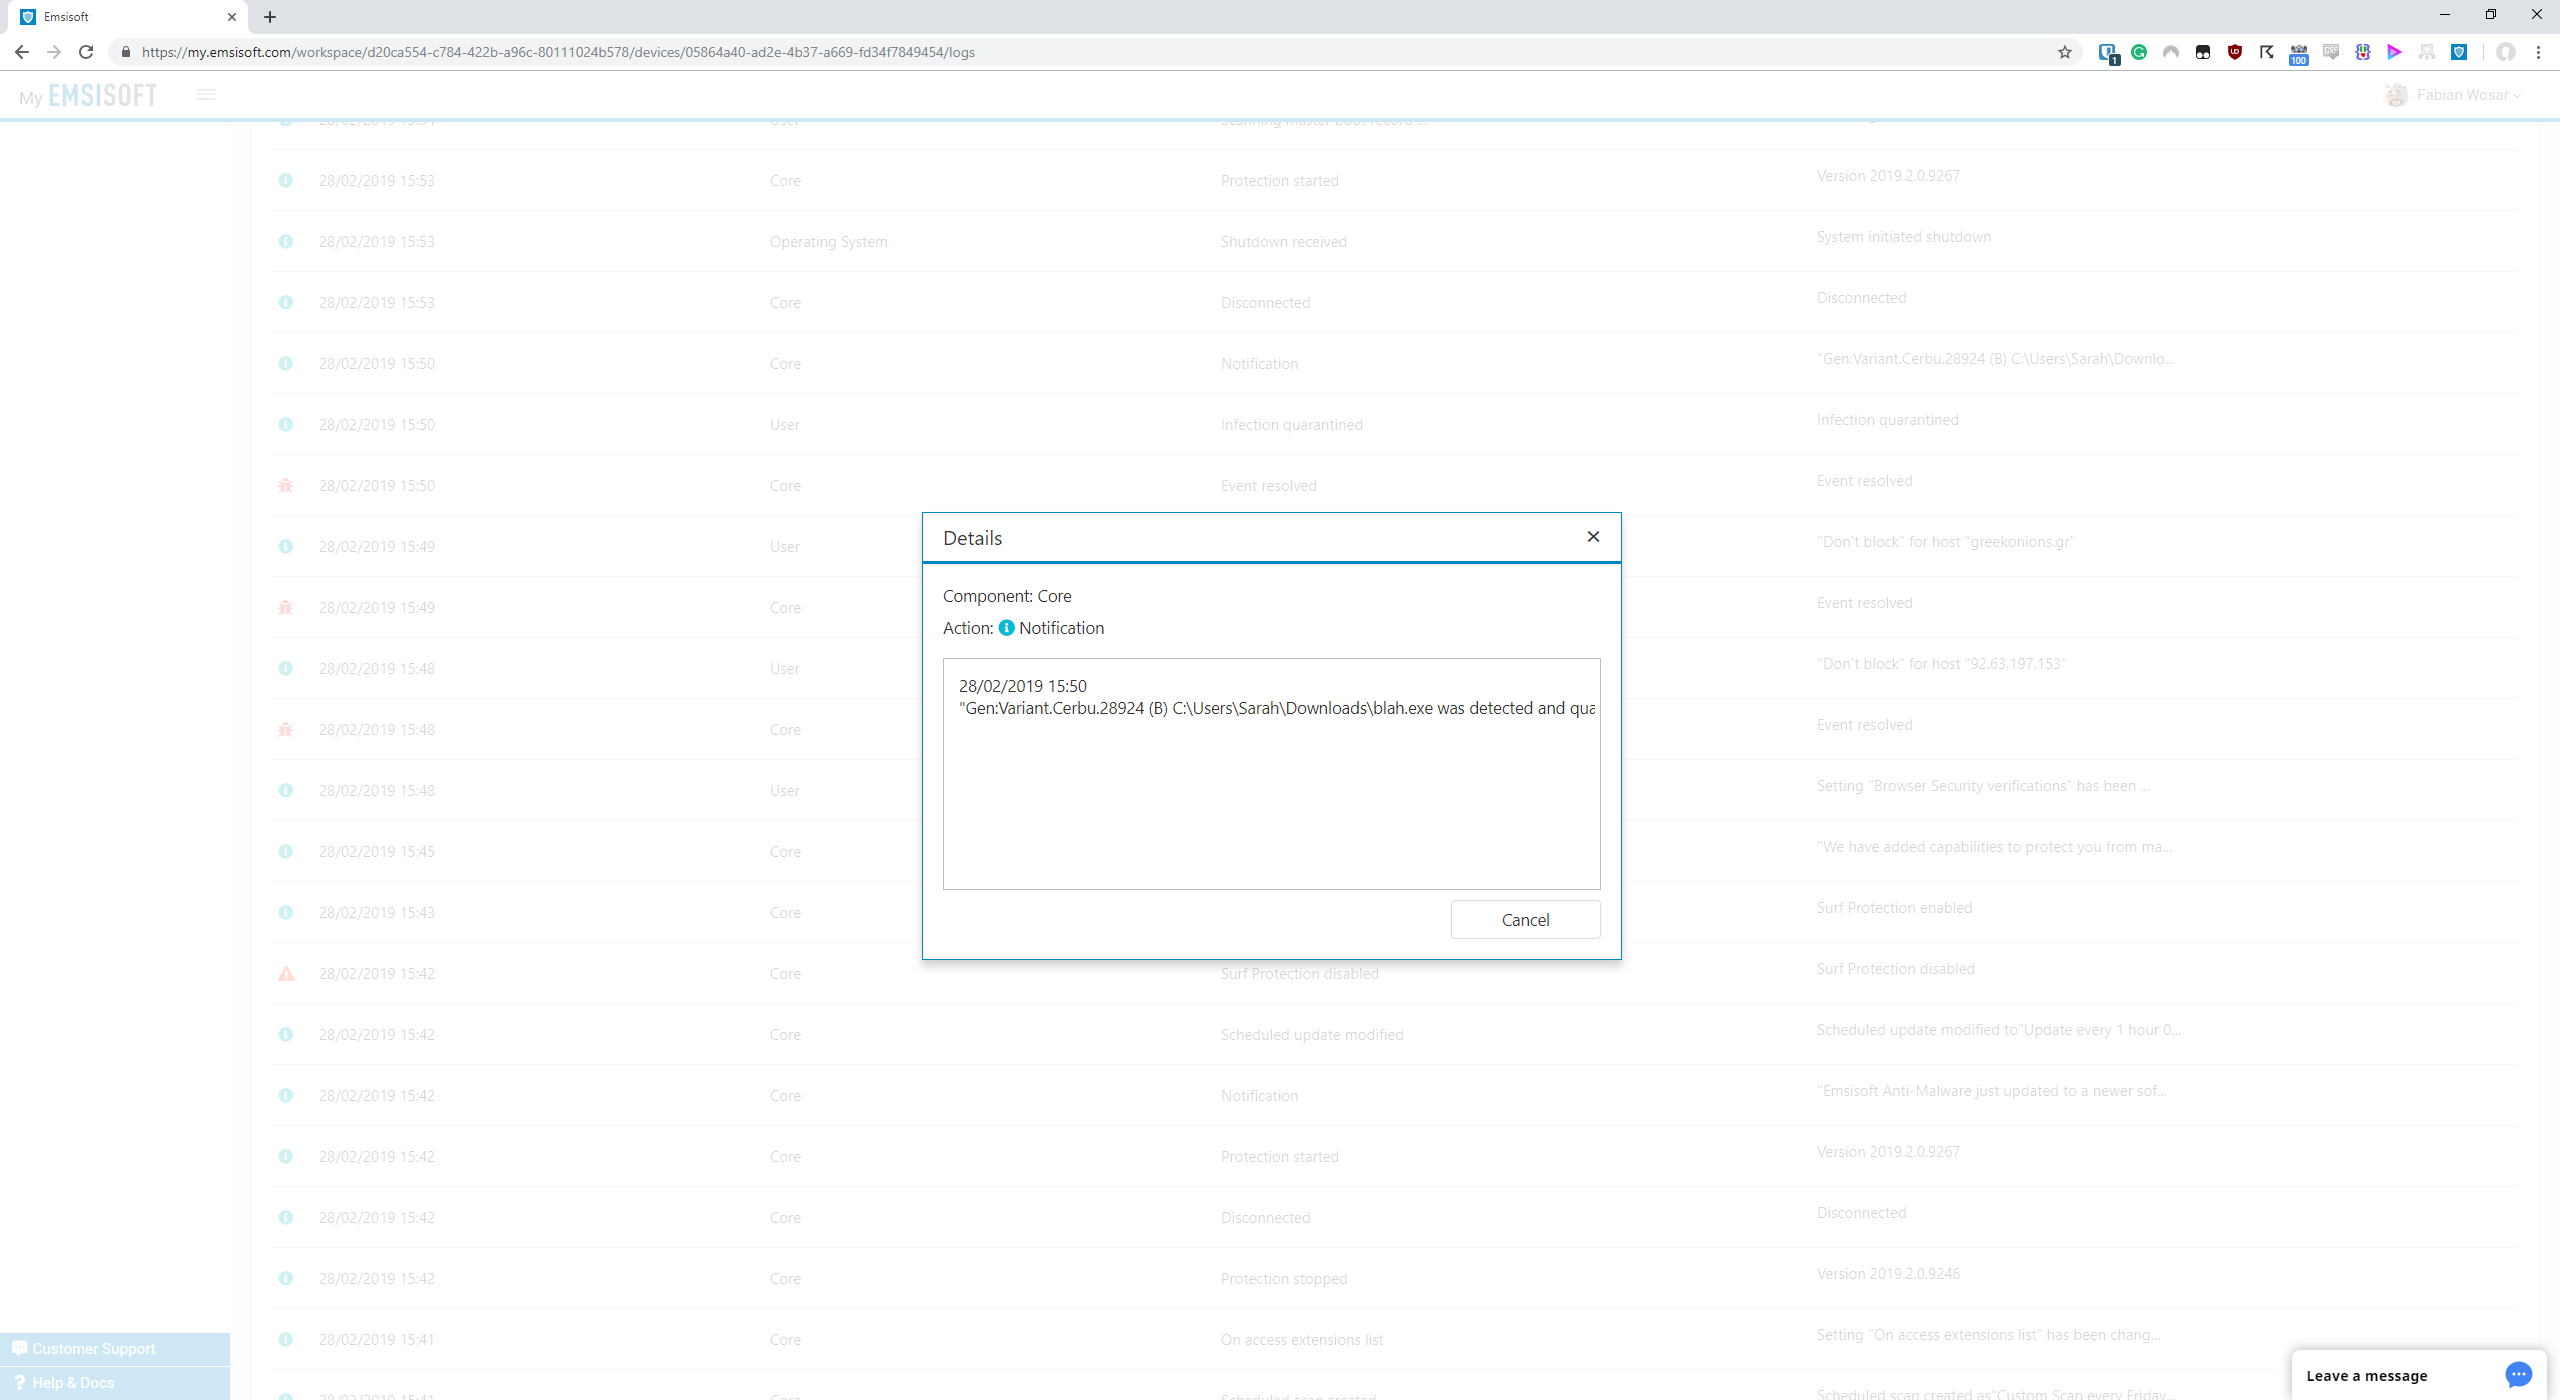Screen dimensions: 2560x1400
Task: Bookmark this page with star icon
Action: (x=2065, y=52)
